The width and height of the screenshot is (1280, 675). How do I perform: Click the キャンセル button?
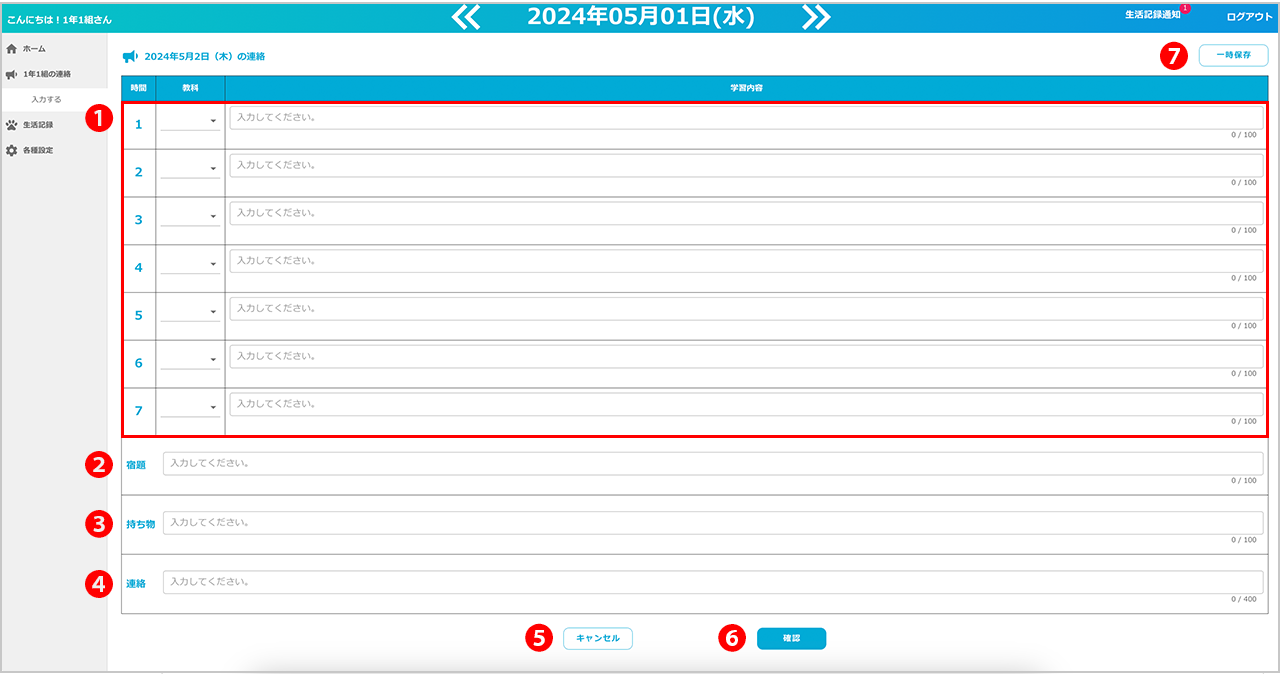598,638
